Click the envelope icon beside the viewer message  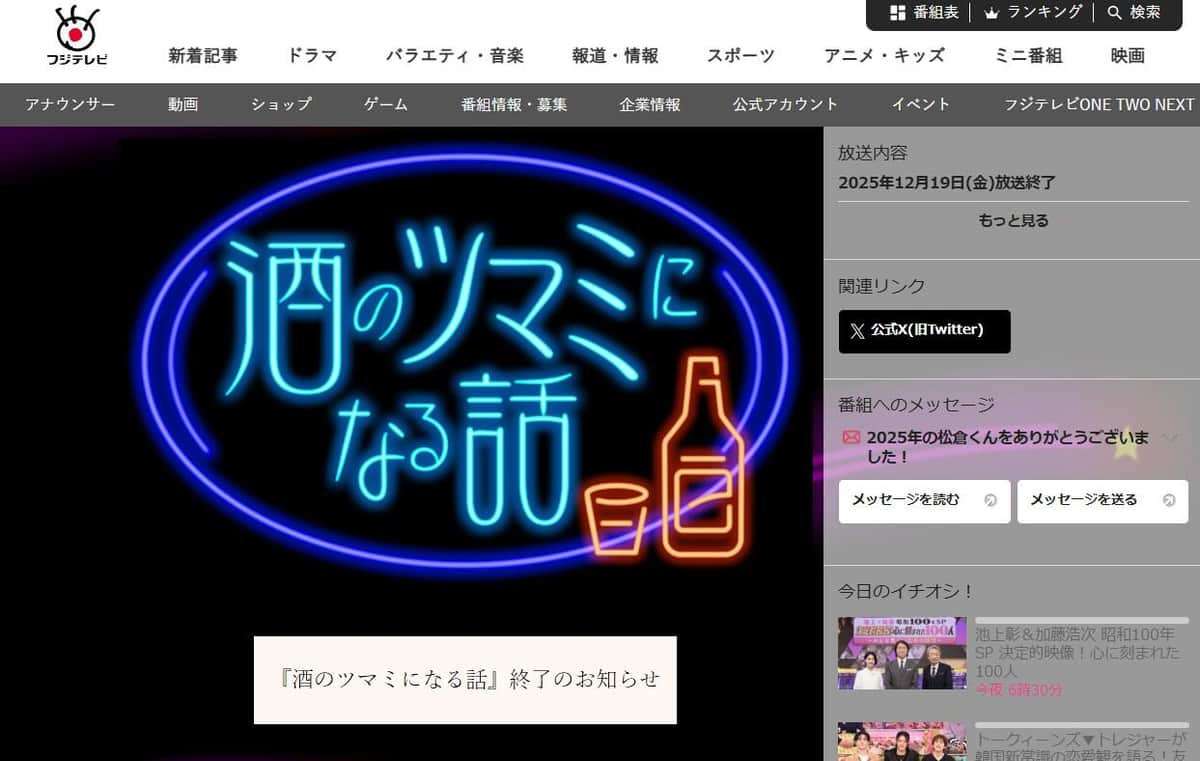click(851, 437)
